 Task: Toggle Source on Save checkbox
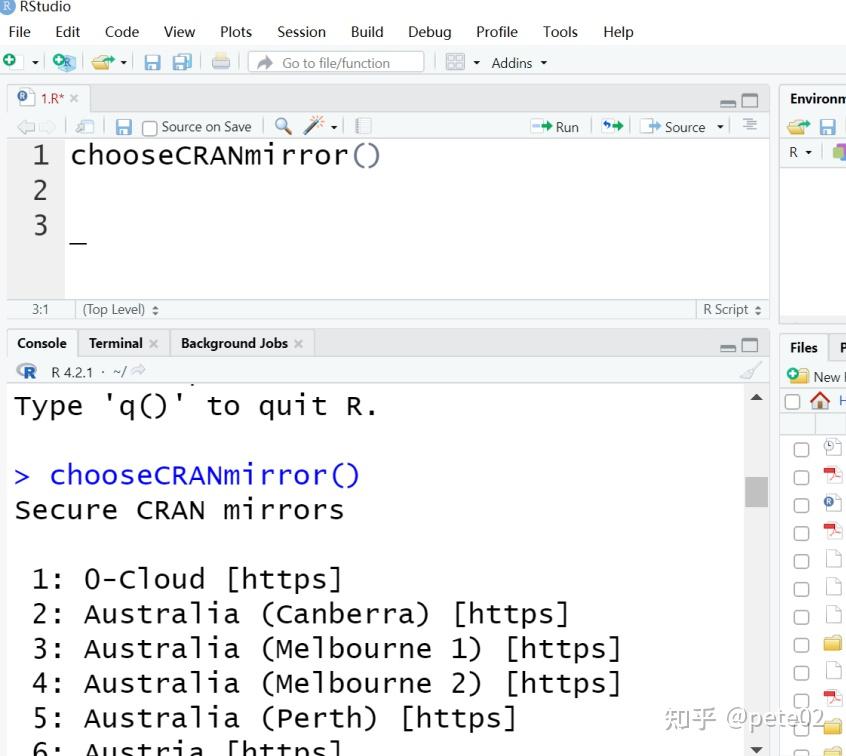pyautogui.click(x=149, y=128)
